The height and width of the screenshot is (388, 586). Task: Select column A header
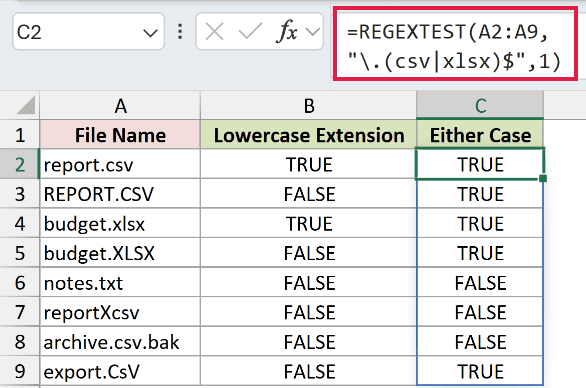[120, 106]
